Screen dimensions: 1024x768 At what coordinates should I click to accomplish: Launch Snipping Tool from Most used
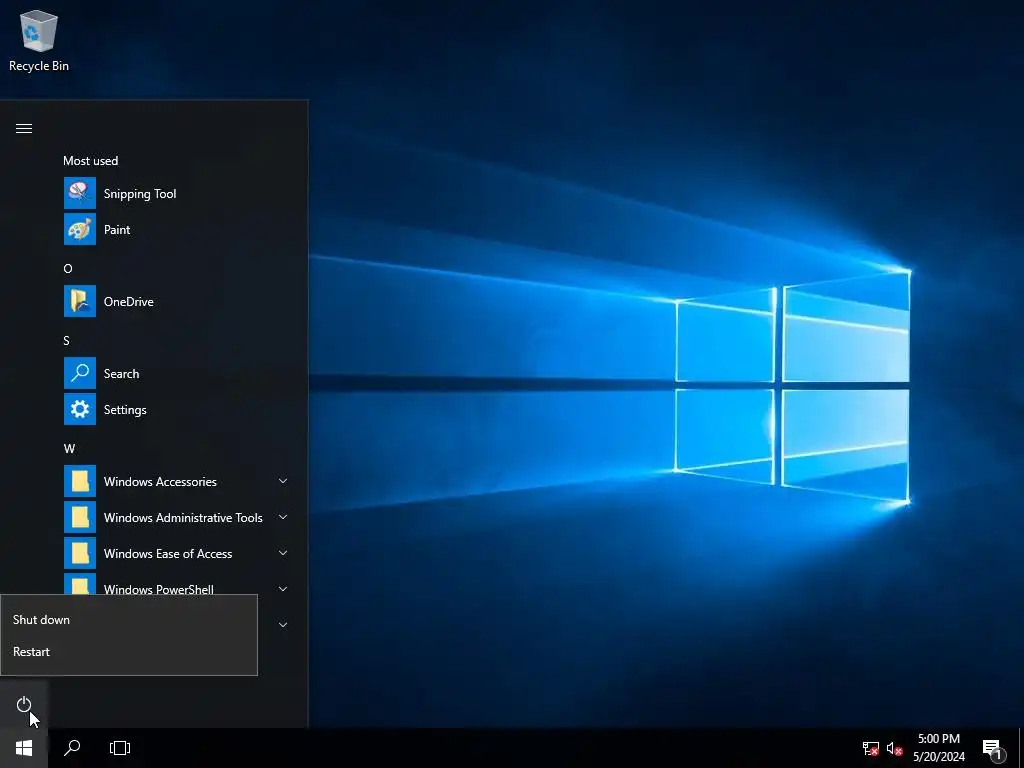[177, 193]
